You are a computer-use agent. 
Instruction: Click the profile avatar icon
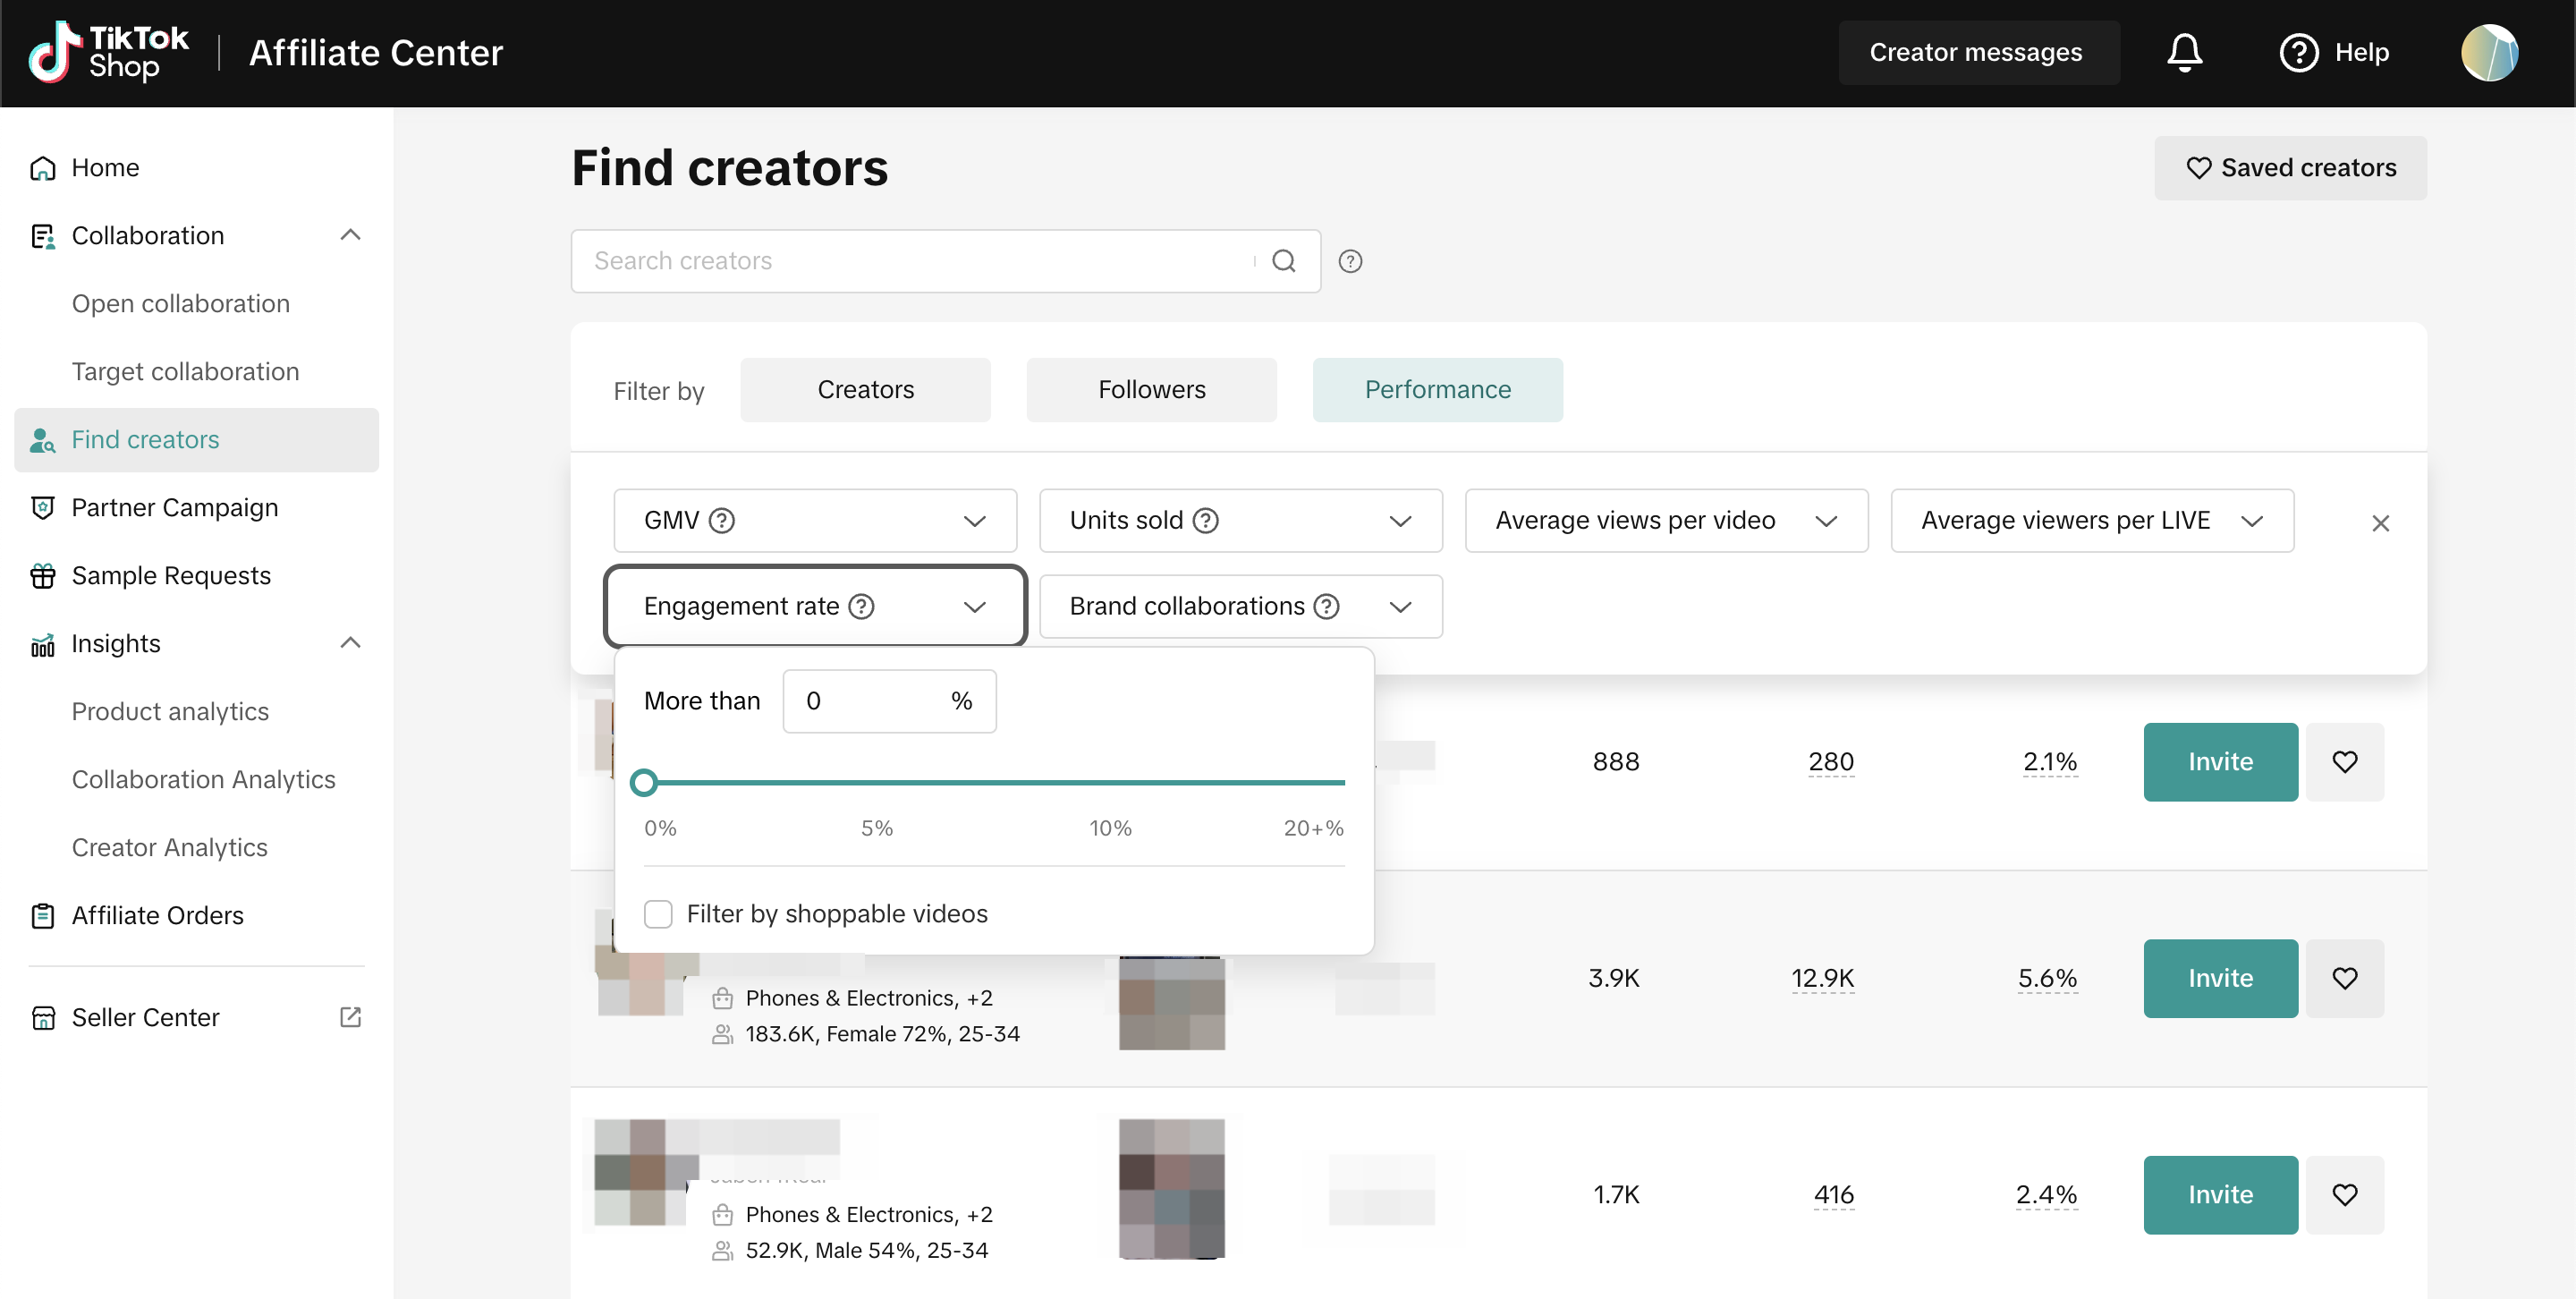(x=2489, y=52)
